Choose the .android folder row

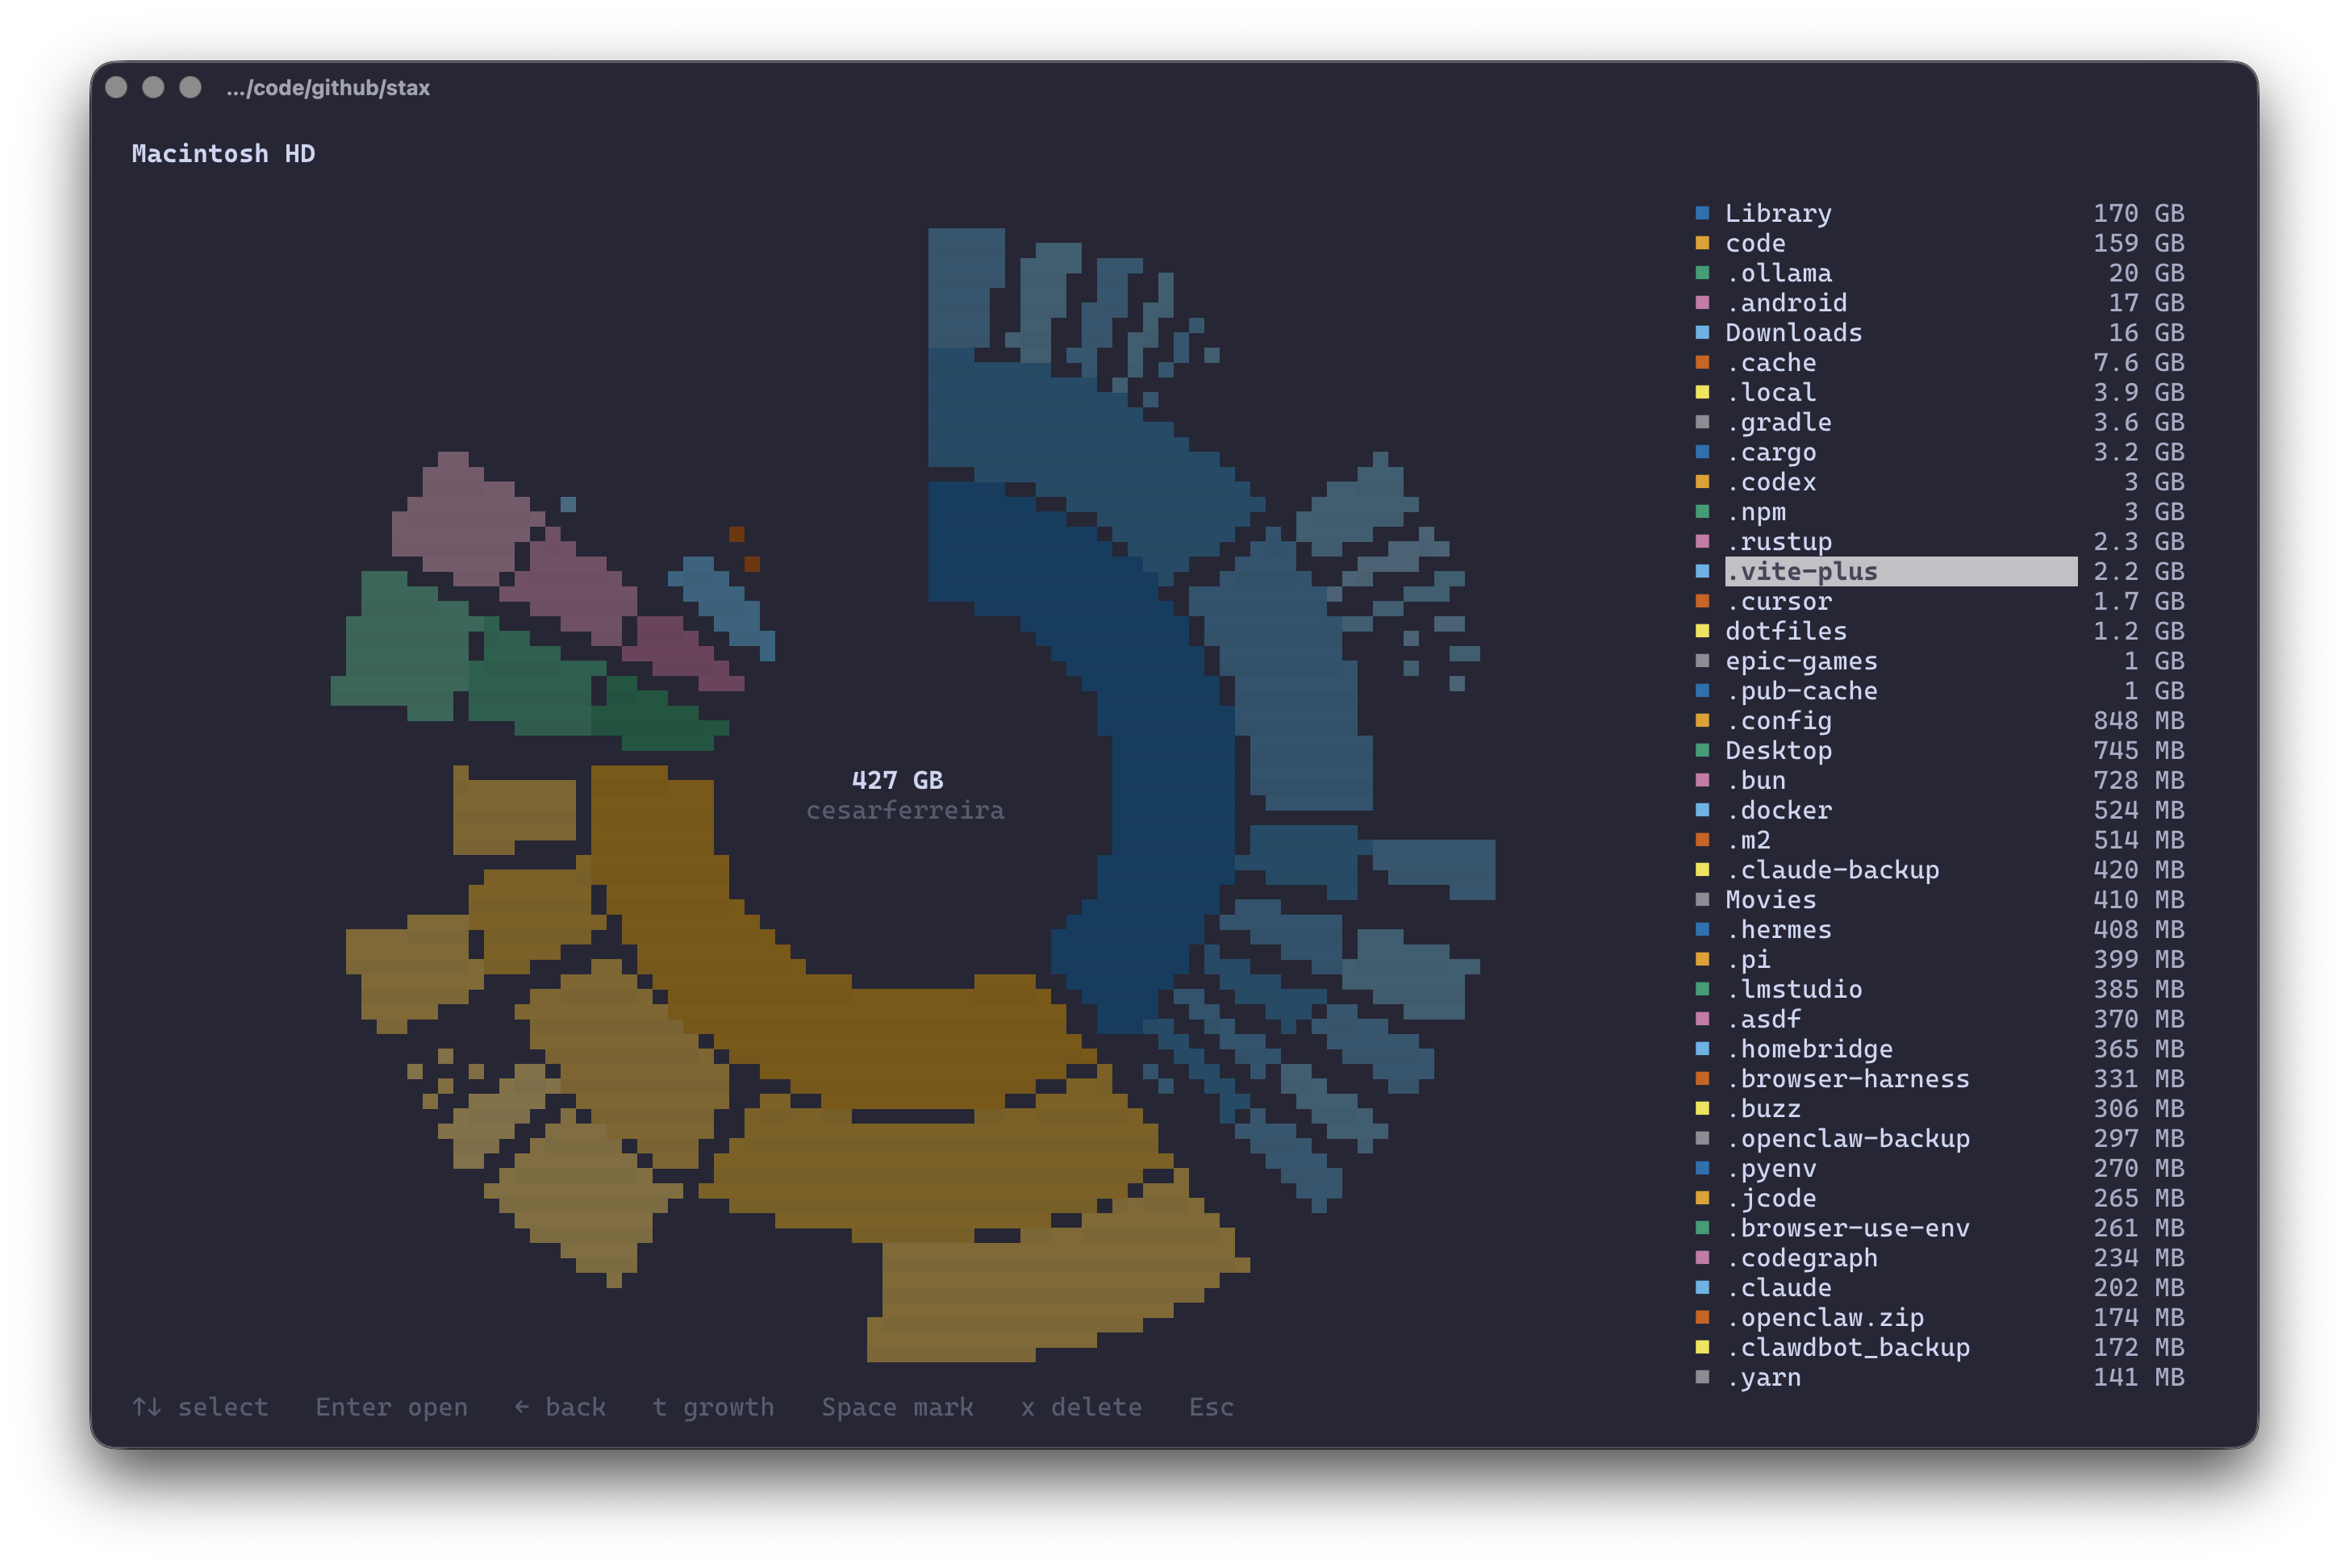point(1939,303)
